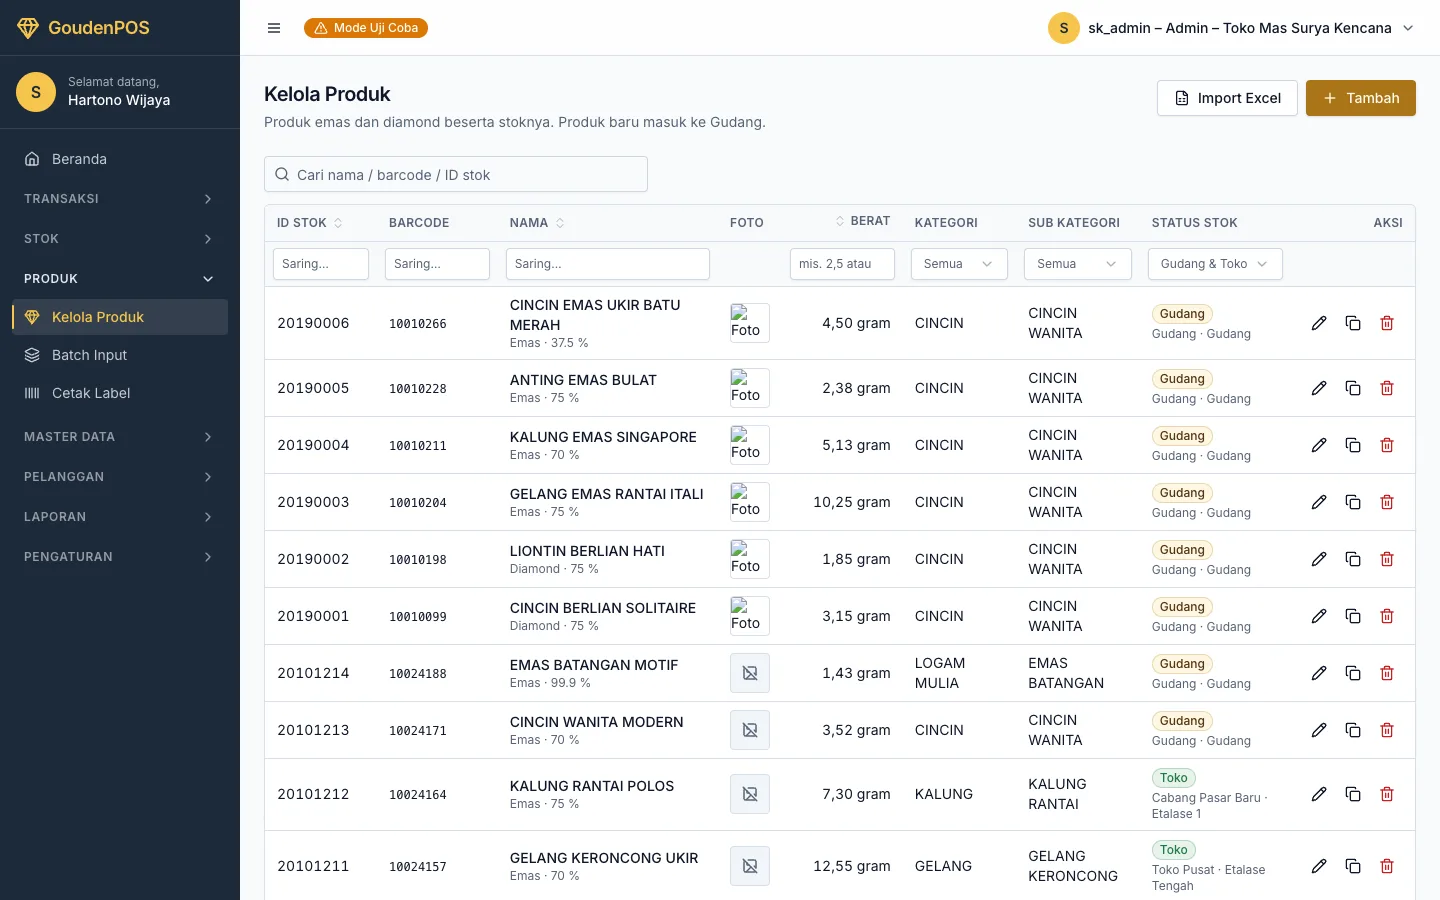Edit product CINCIN EMAS UKIR BATU MERAH
The width and height of the screenshot is (1440, 900).
pos(1319,323)
